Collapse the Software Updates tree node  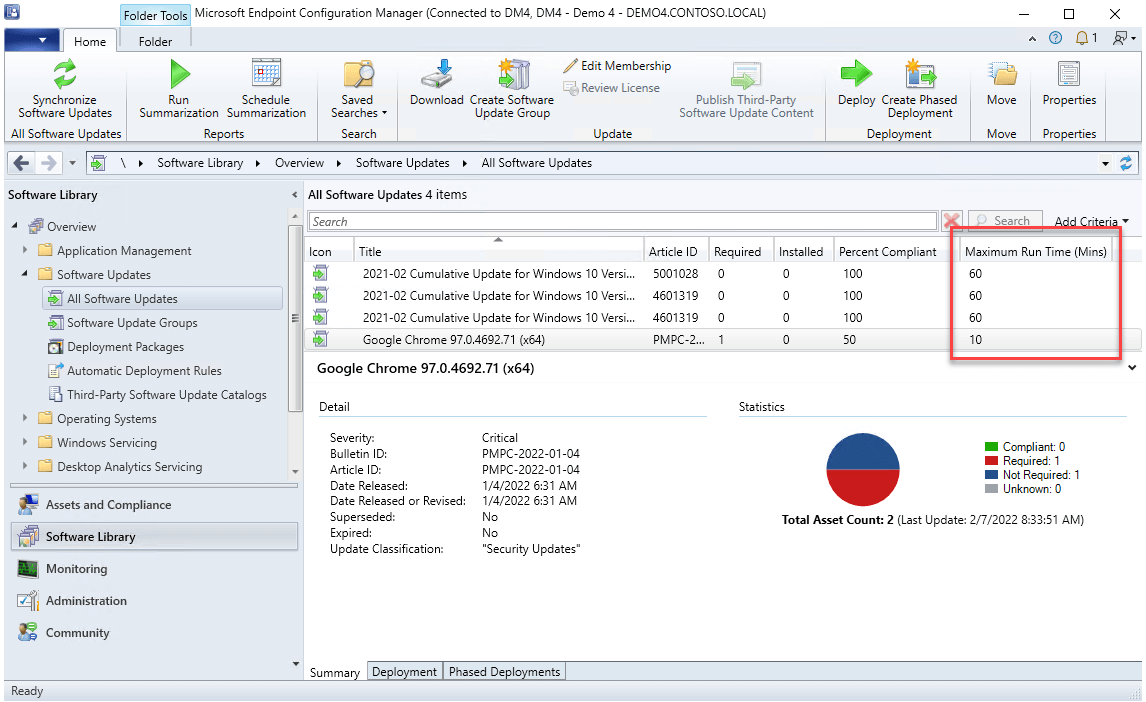pos(25,274)
